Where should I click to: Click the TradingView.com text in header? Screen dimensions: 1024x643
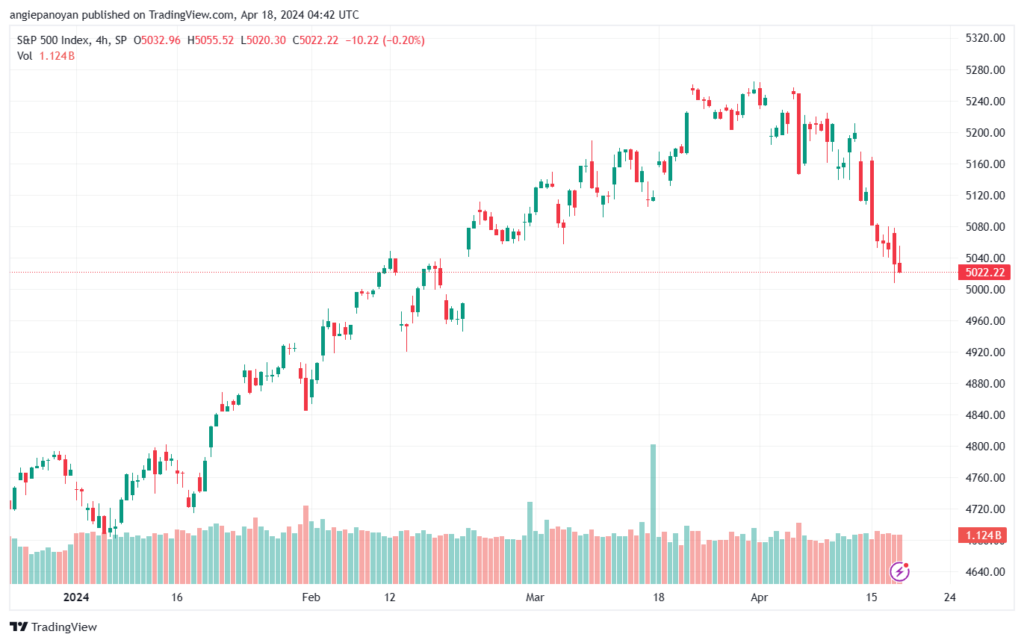(191, 14)
